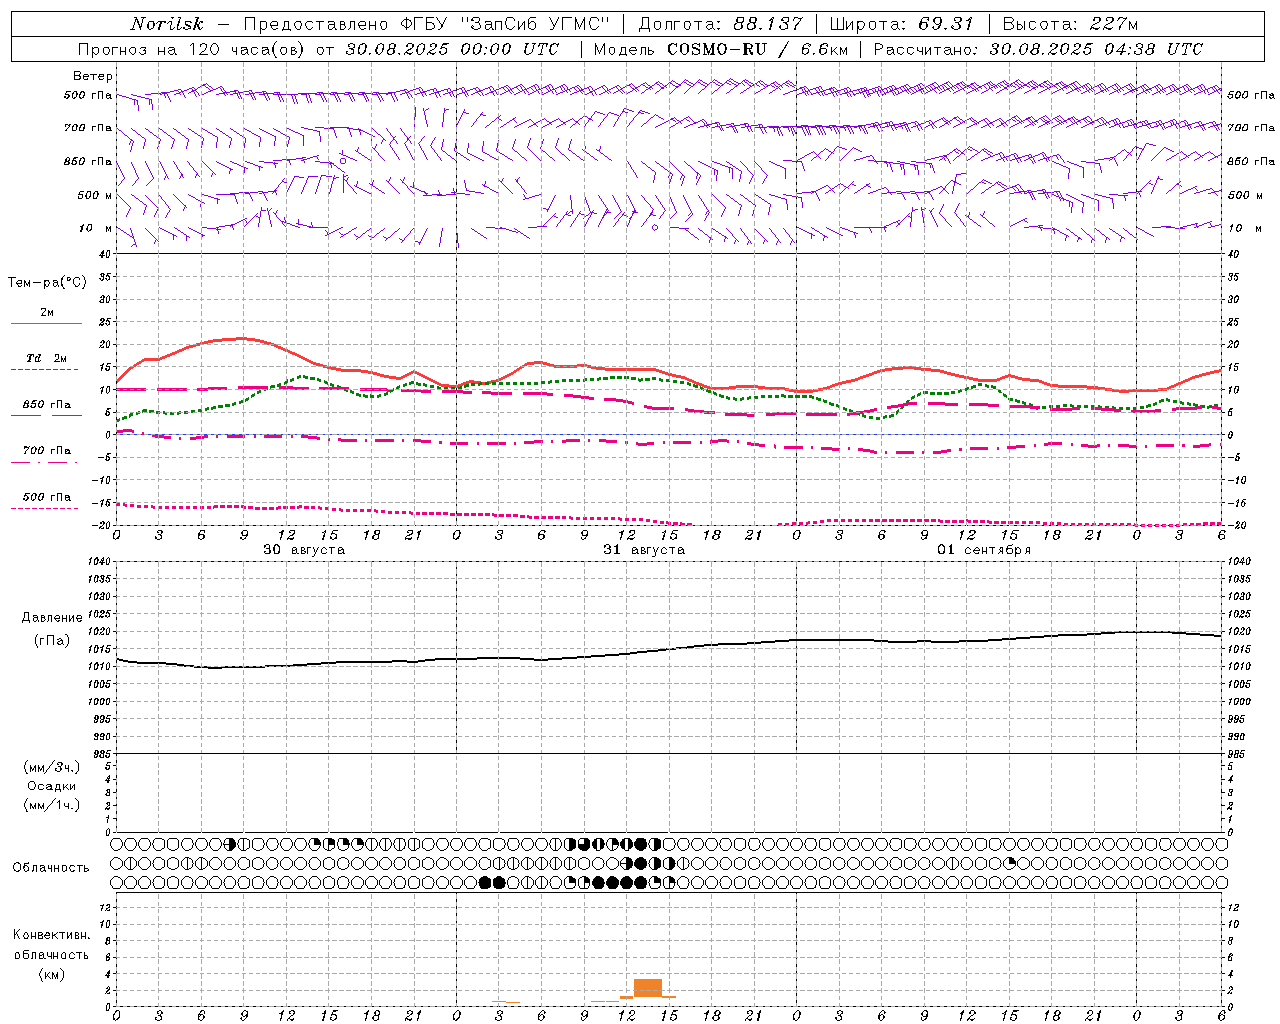Click the '01 сентября' date label
Screen dimensions: 1280x1024
[984, 550]
